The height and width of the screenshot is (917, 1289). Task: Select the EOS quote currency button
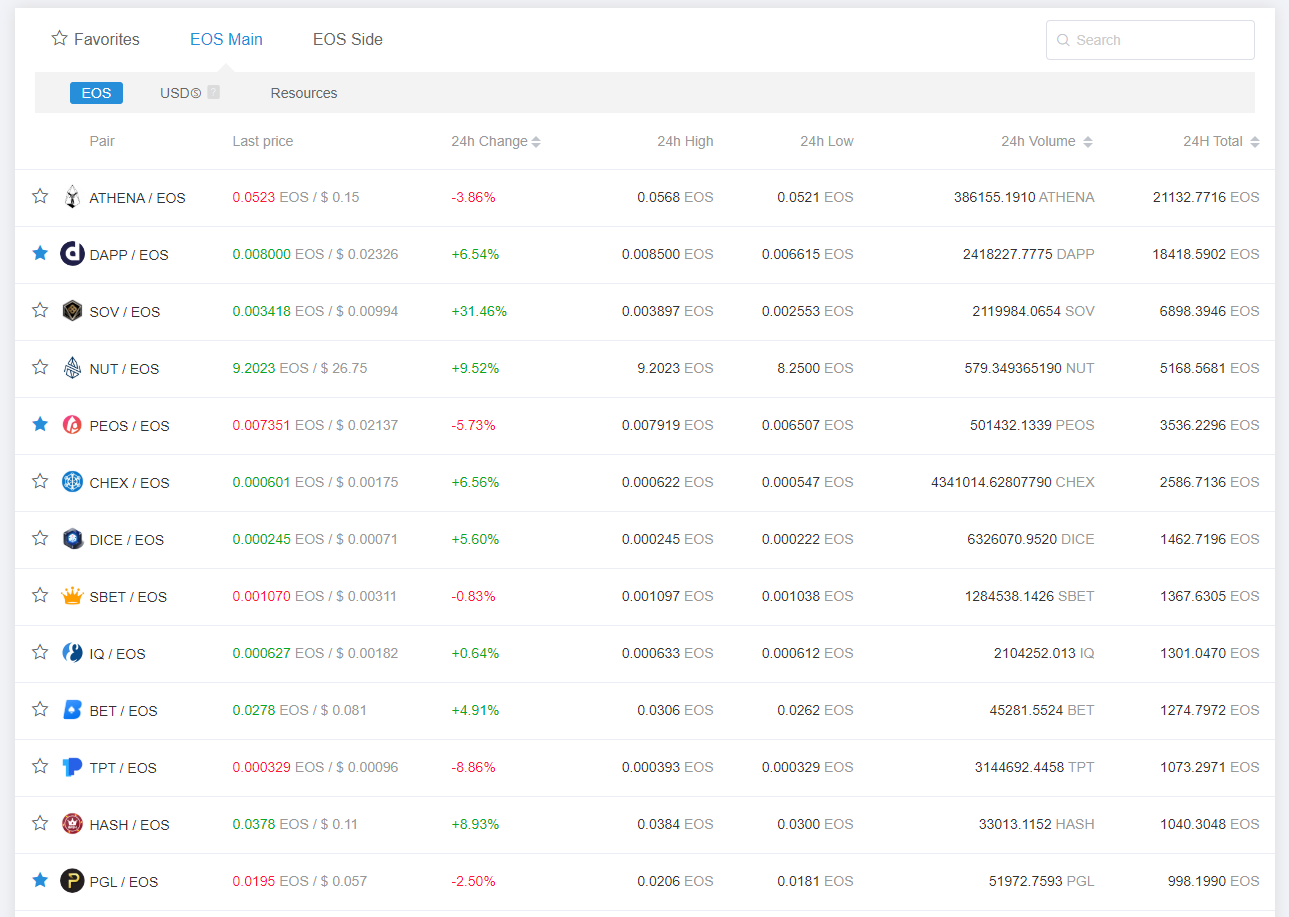click(x=97, y=93)
